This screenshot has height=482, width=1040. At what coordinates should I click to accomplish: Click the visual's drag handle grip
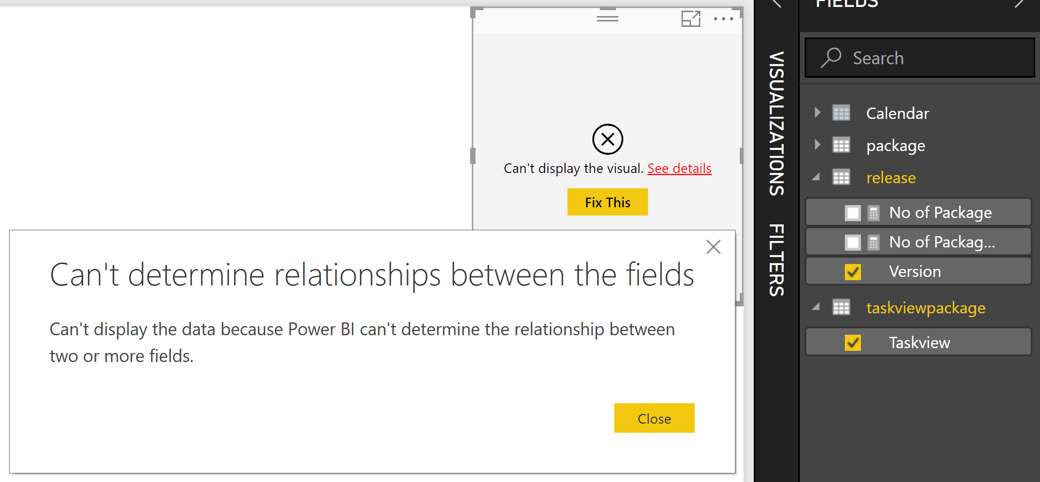click(607, 17)
